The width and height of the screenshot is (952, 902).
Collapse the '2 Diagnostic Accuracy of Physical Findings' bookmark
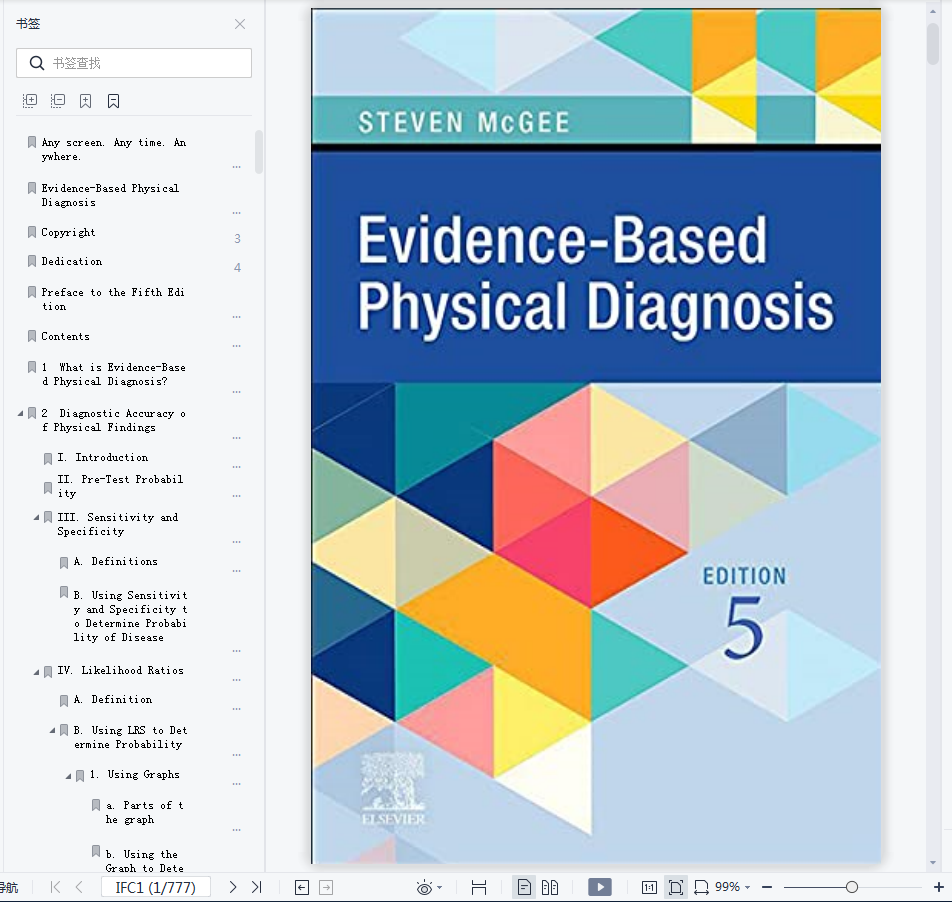click(20, 413)
